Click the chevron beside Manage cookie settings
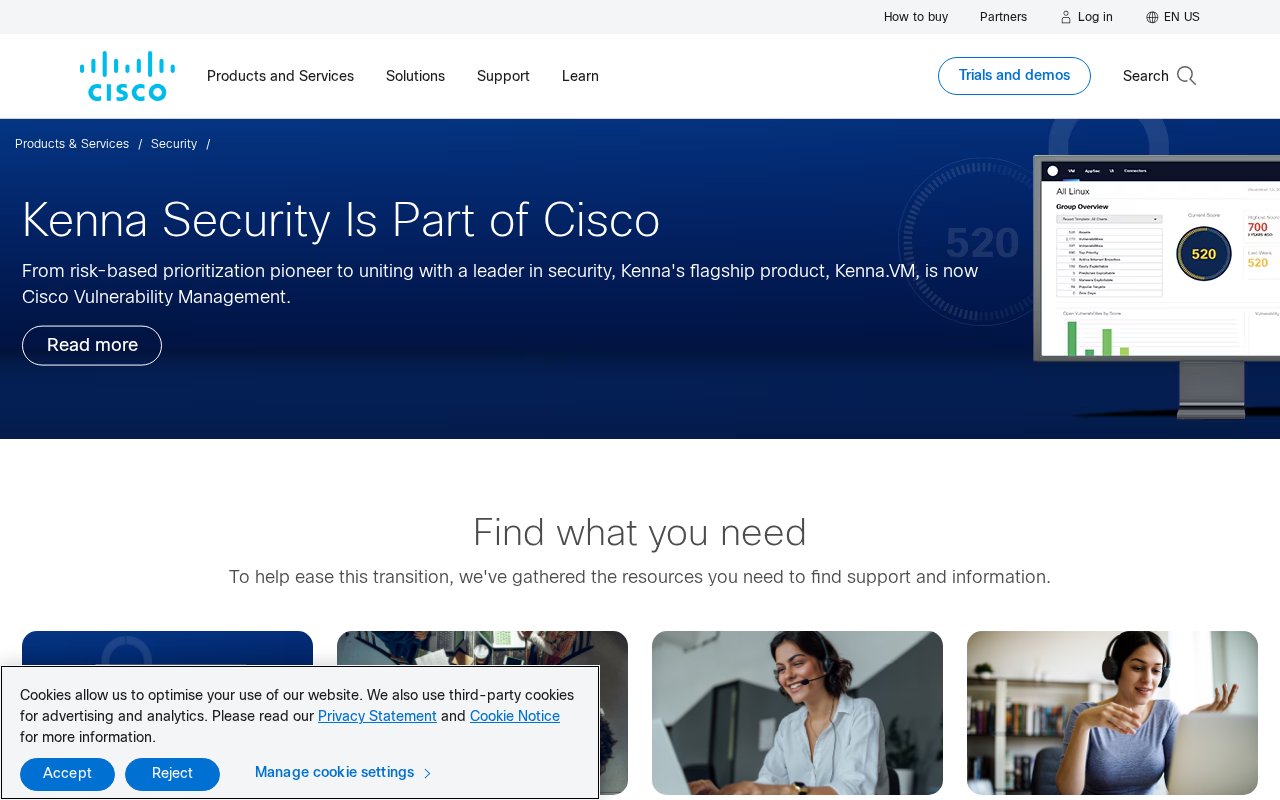The height and width of the screenshot is (800, 1280). coord(428,774)
